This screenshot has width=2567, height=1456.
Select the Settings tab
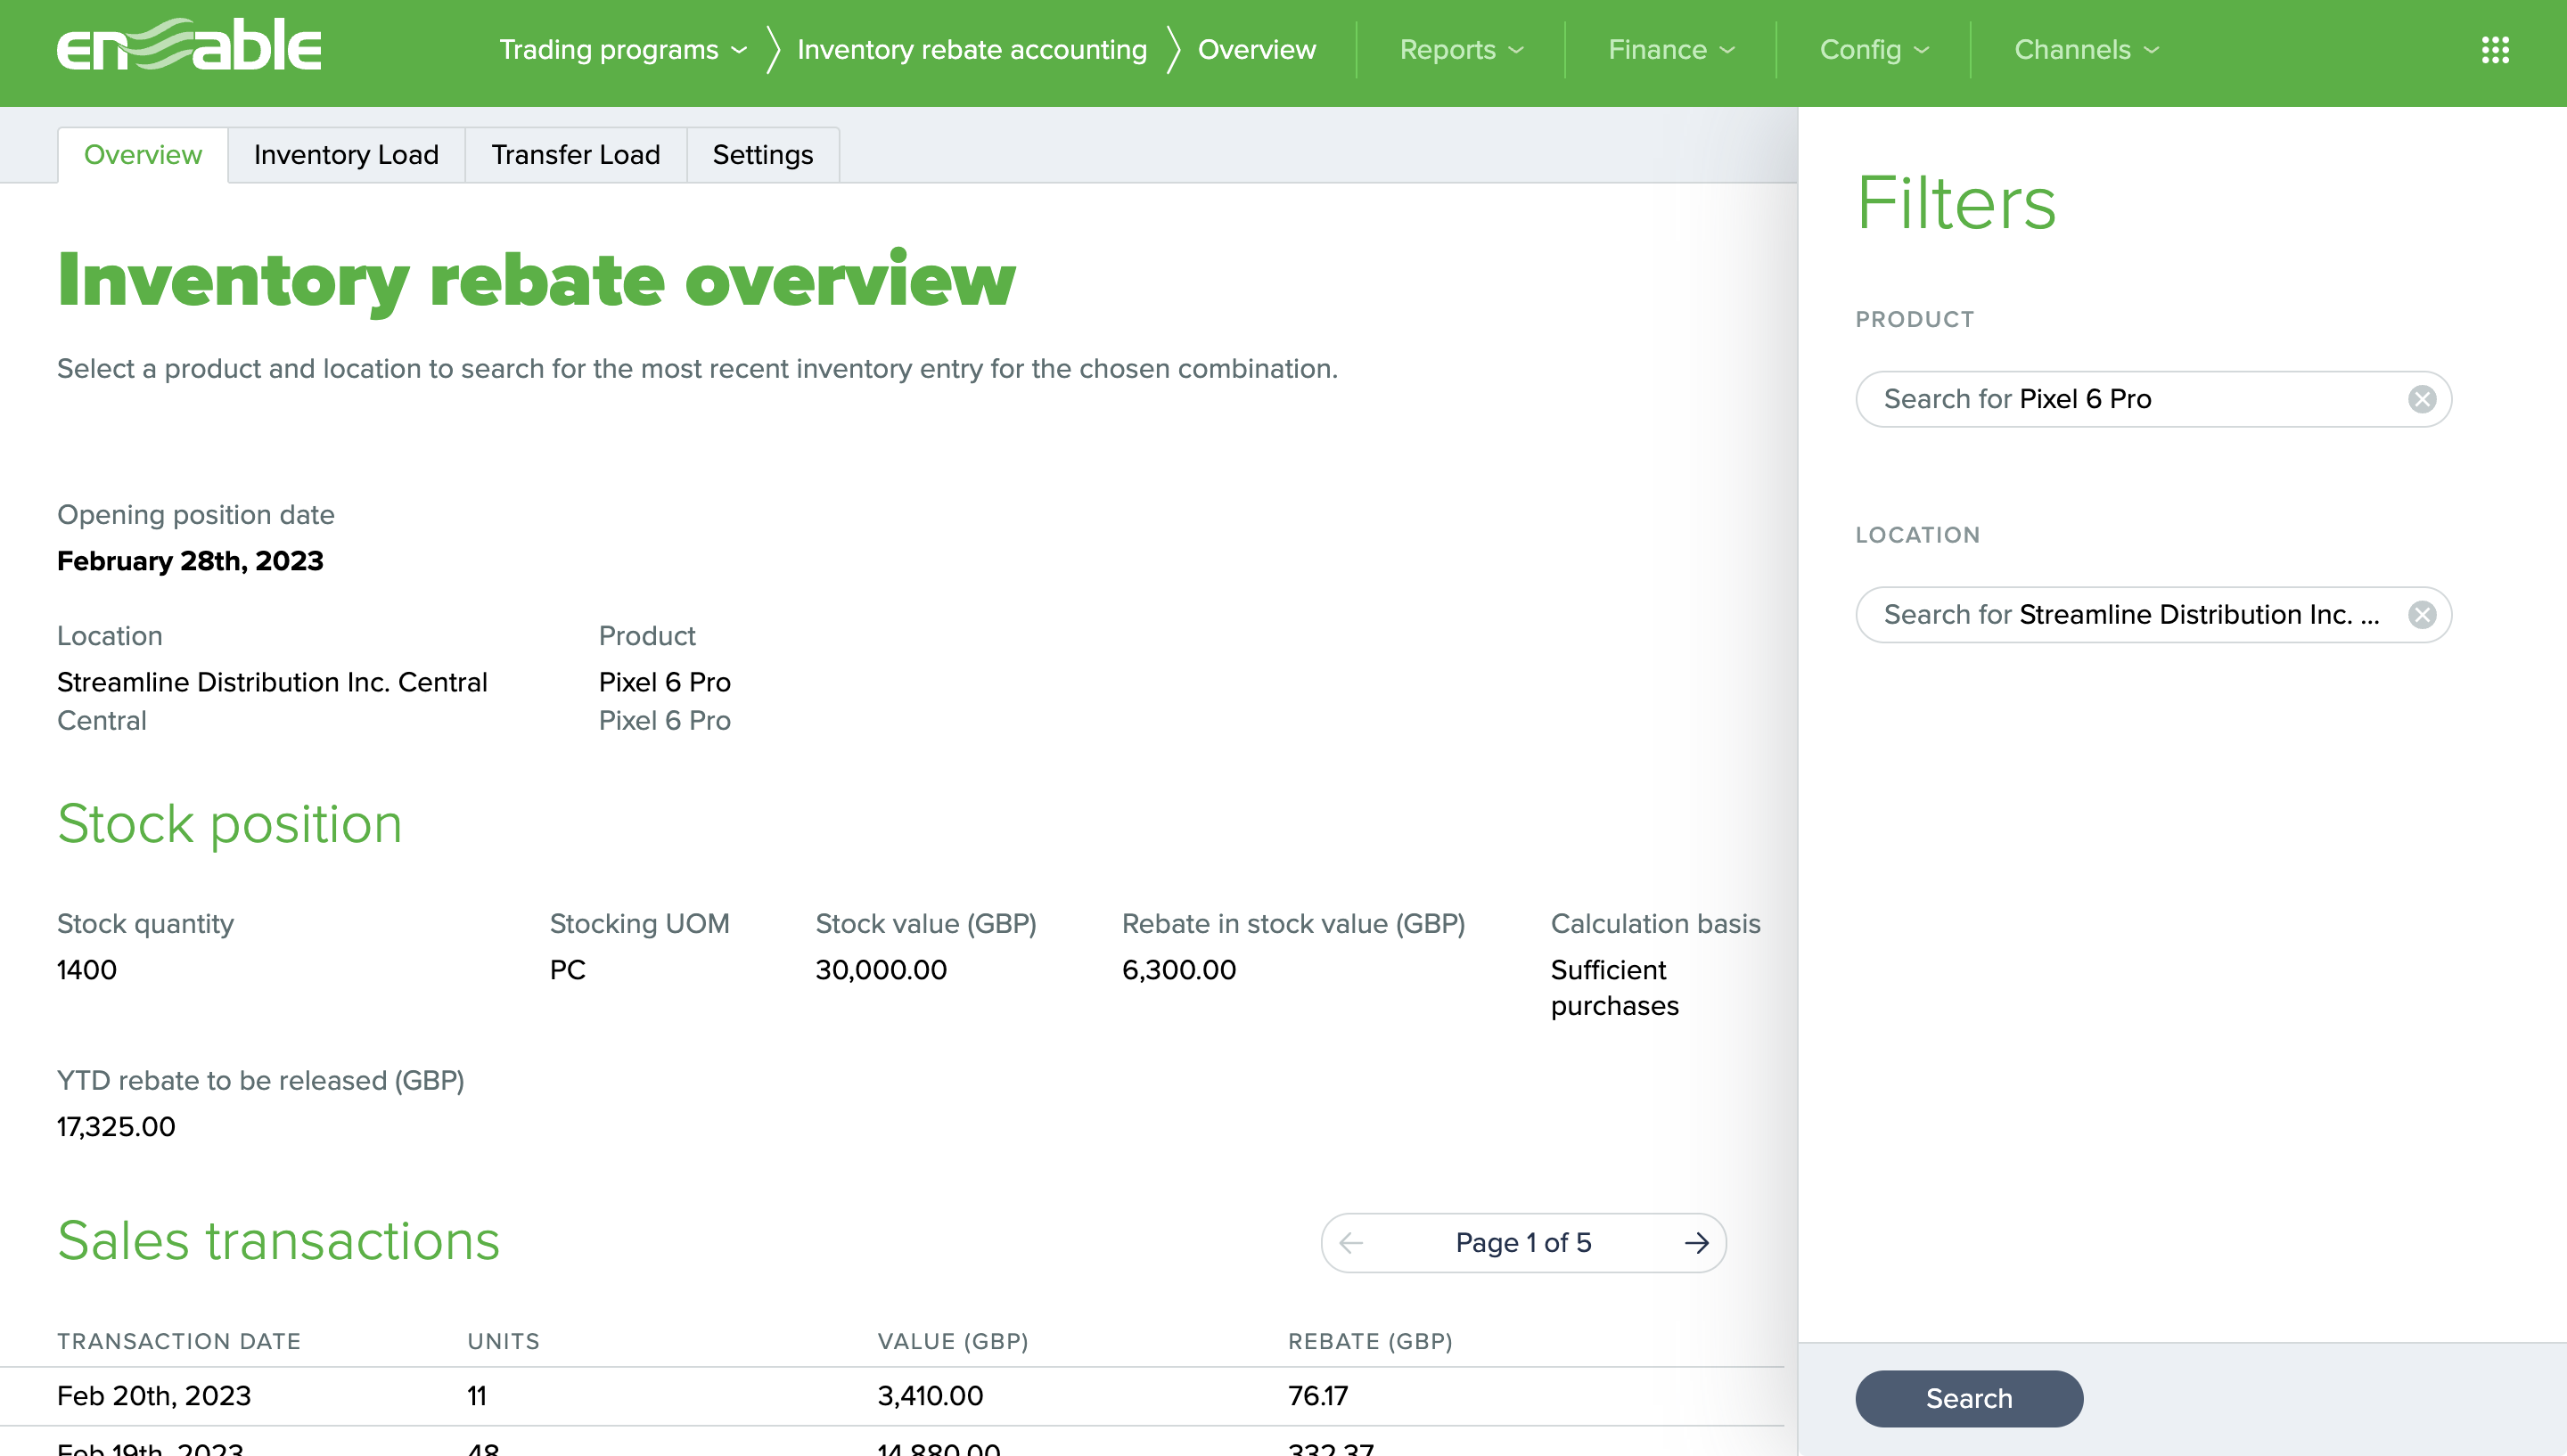[x=762, y=155]
